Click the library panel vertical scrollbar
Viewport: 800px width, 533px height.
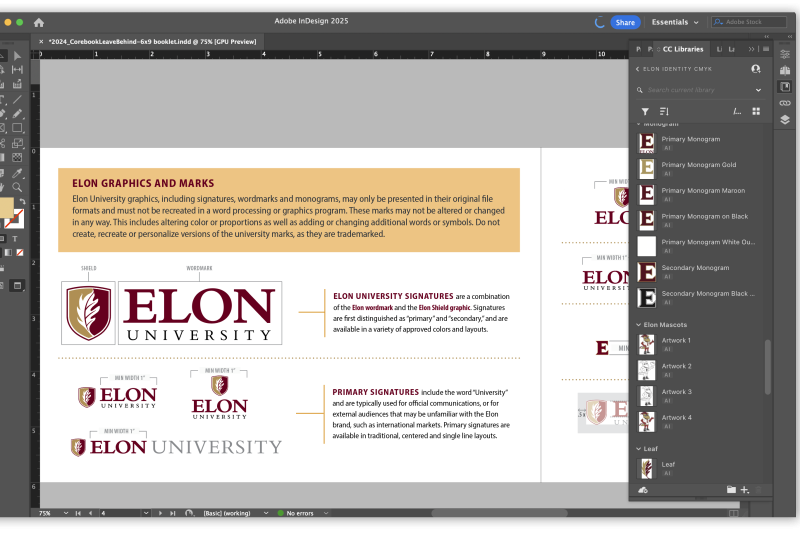point(767,367)
